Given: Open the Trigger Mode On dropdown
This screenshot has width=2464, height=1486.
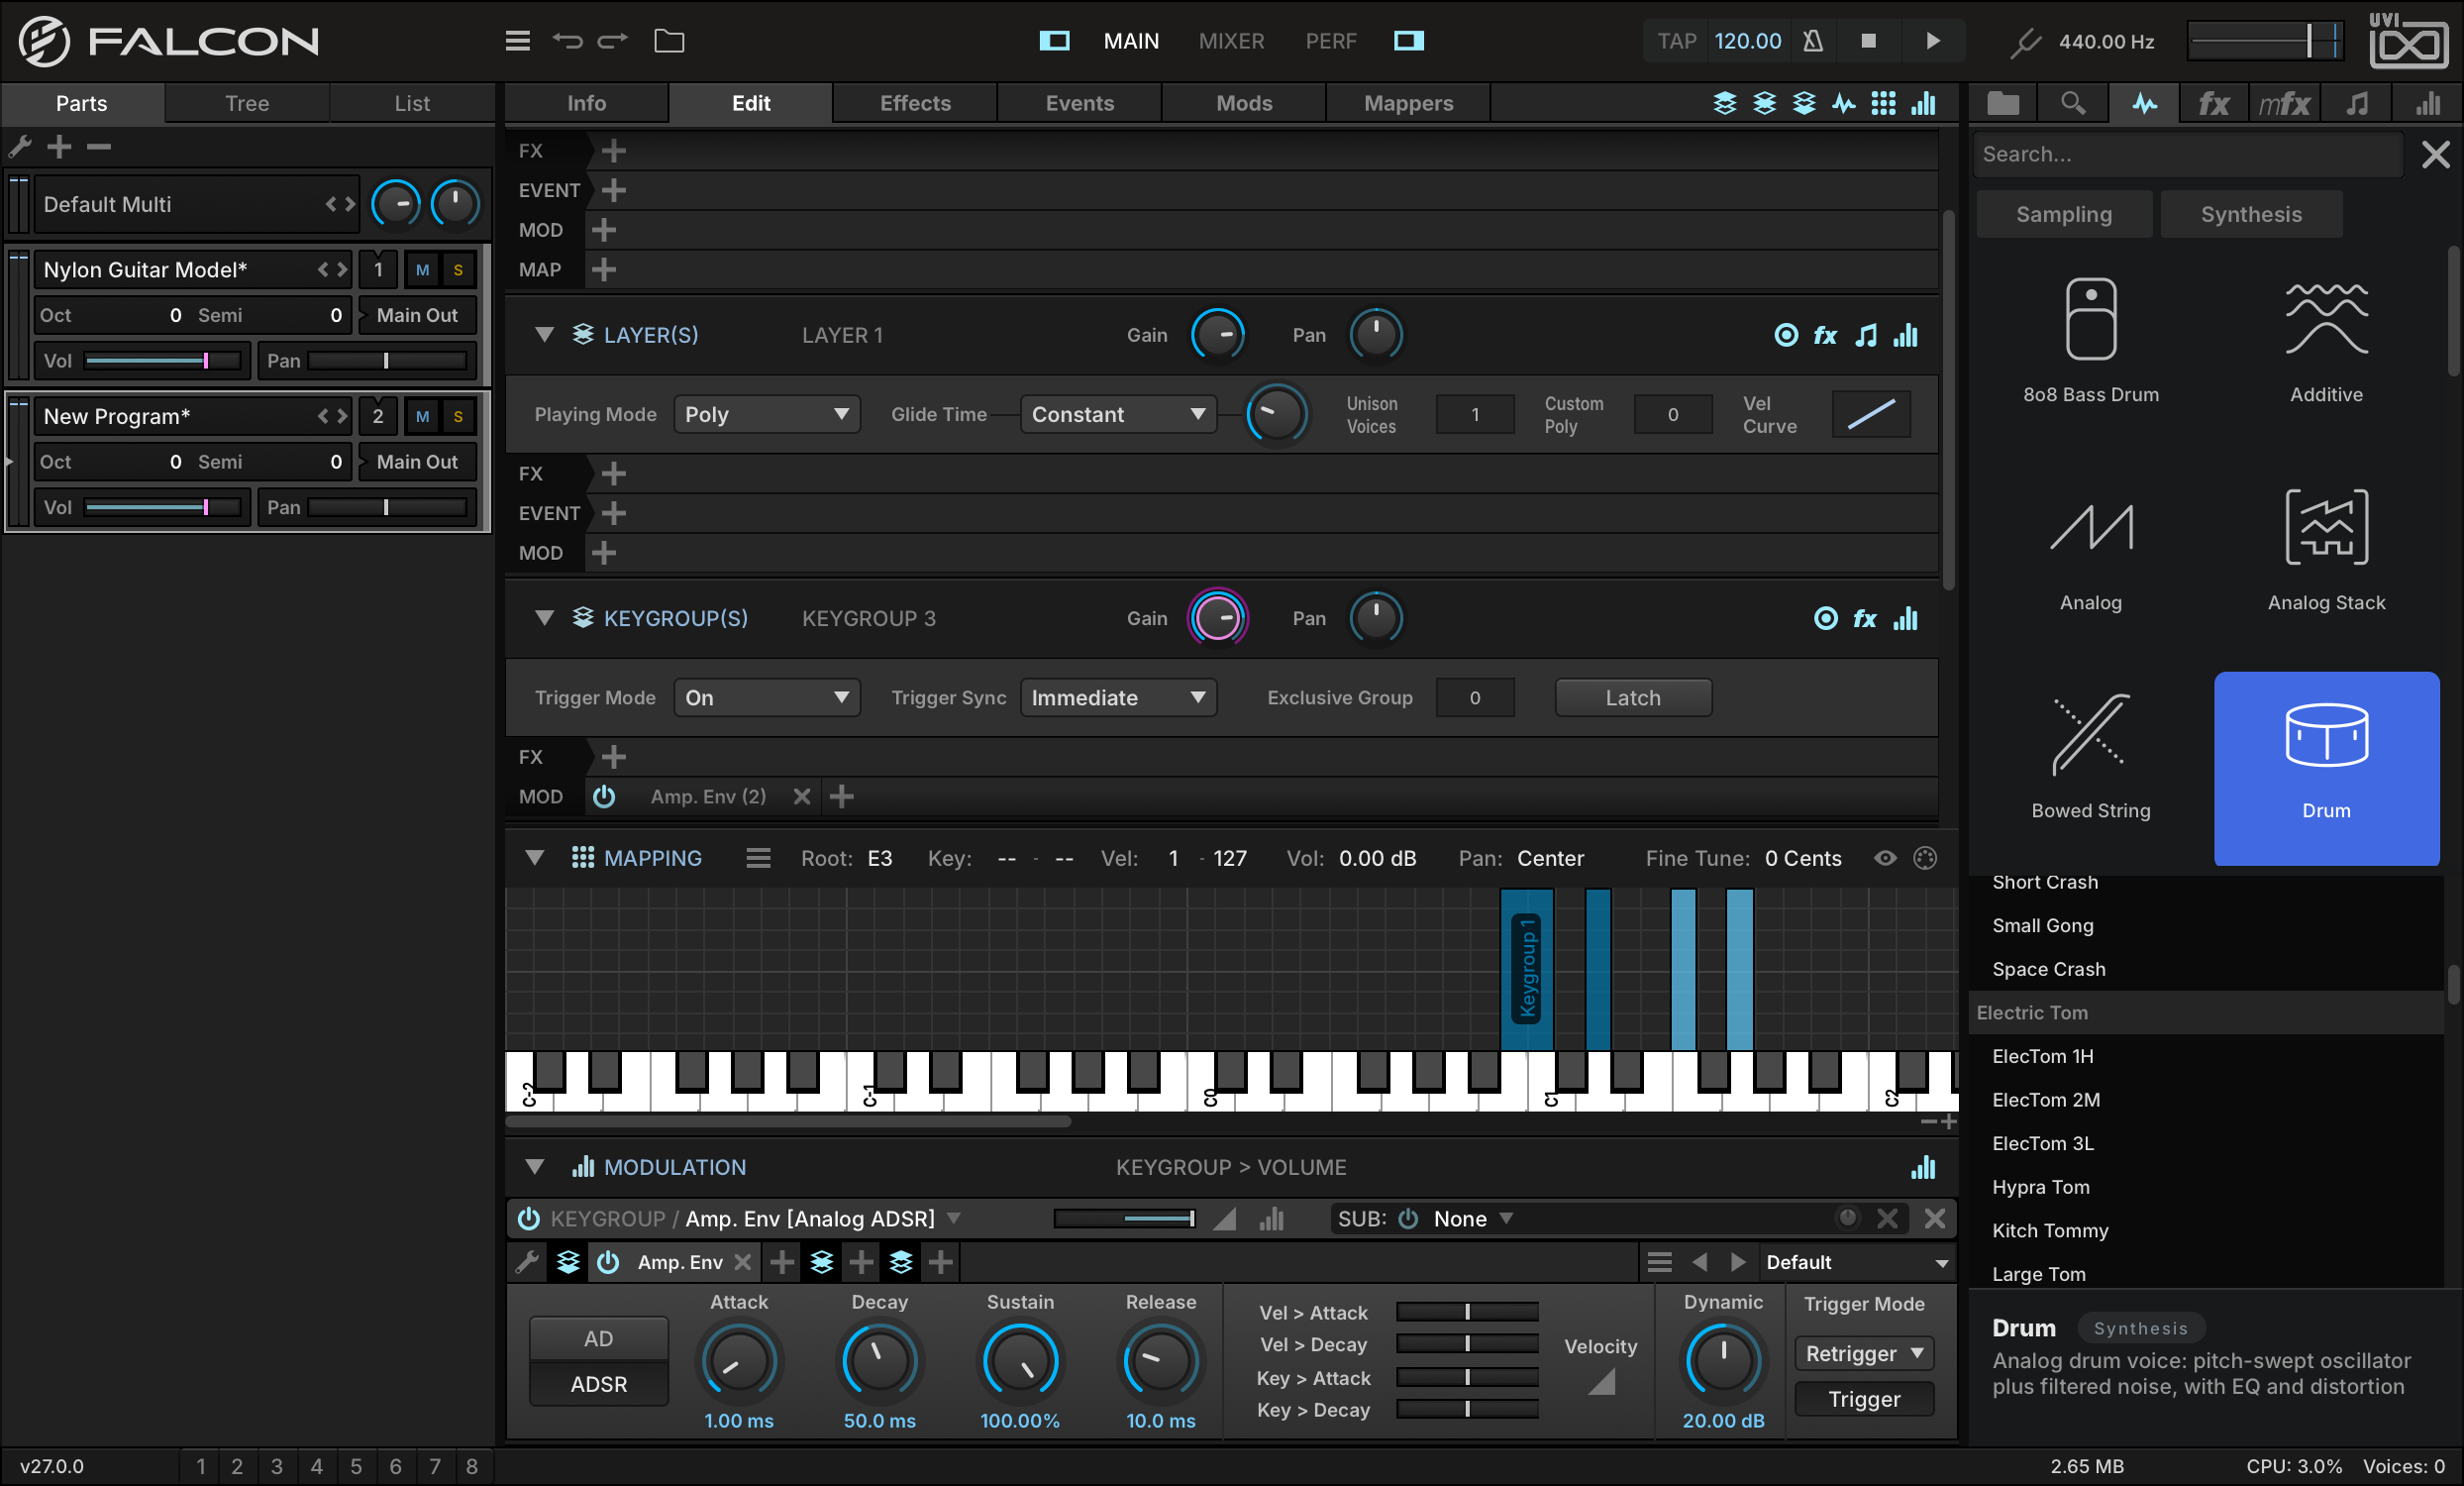Looking at the screenshot, I should [x=766, y=698].
